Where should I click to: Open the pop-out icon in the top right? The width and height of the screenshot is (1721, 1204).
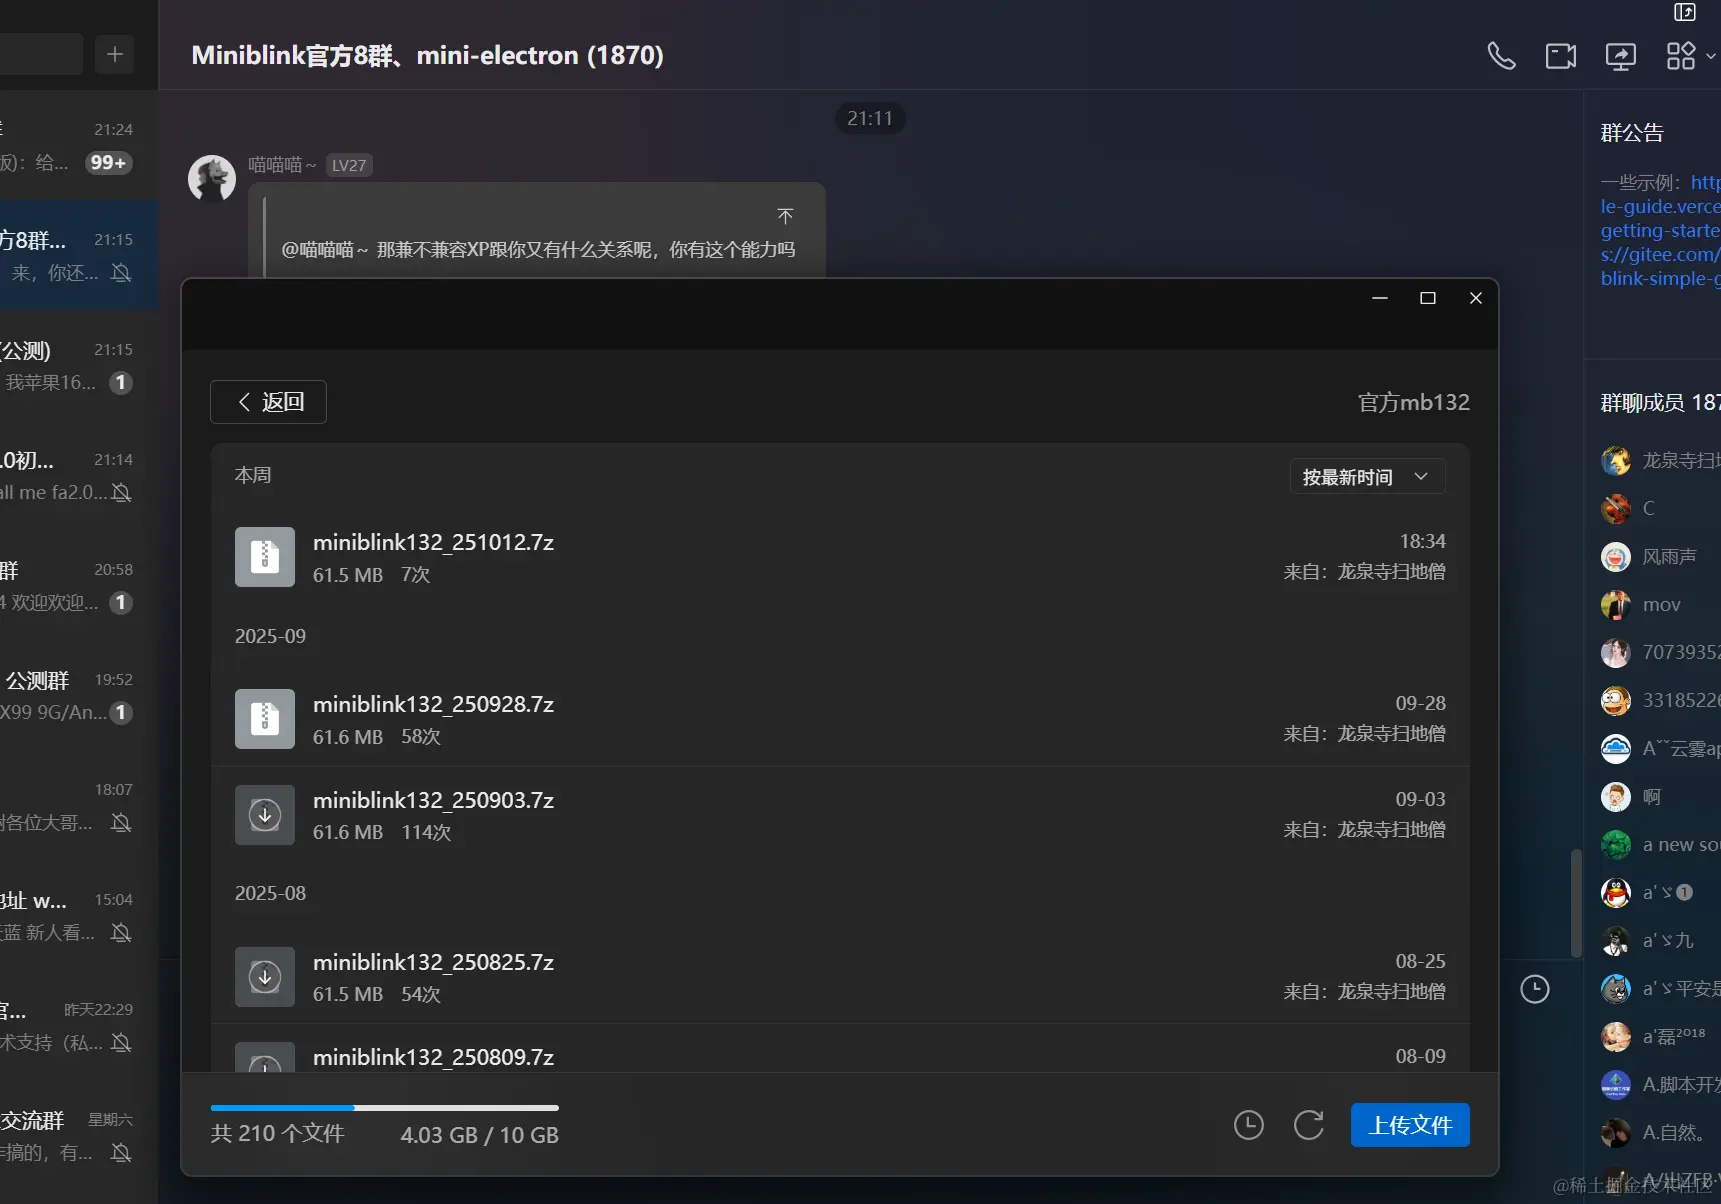(1685, 12)
